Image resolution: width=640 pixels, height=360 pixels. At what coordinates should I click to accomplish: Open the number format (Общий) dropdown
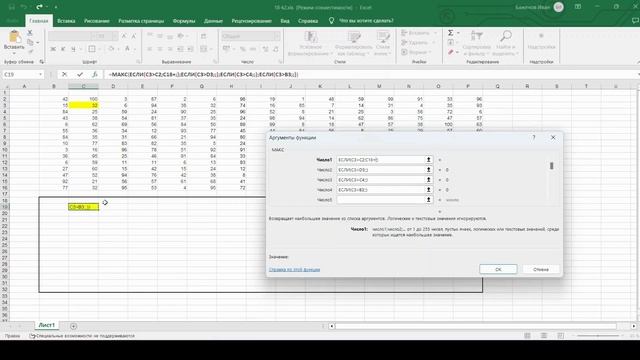pos(278,36)
